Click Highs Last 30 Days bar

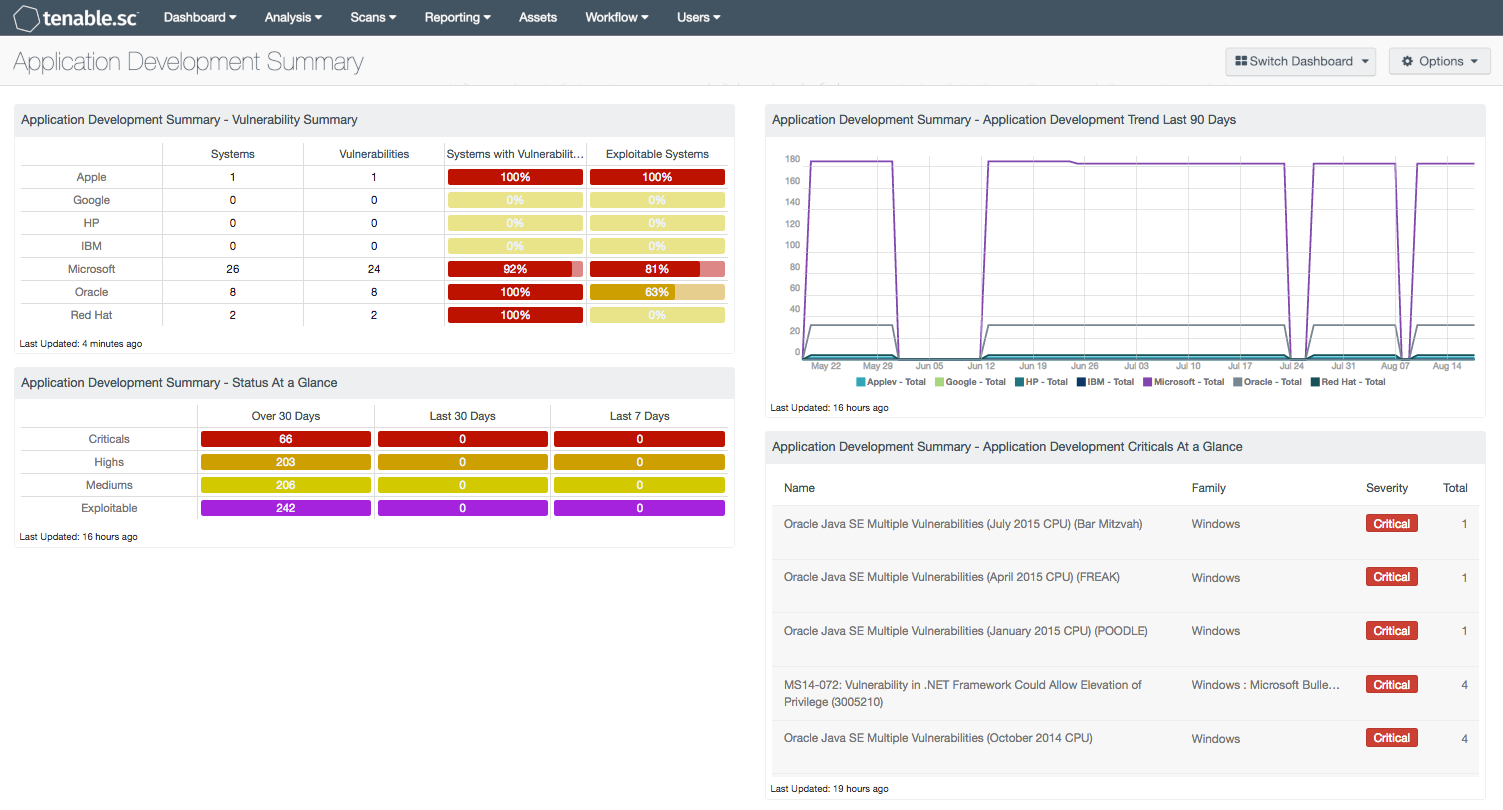pos(463,462)
